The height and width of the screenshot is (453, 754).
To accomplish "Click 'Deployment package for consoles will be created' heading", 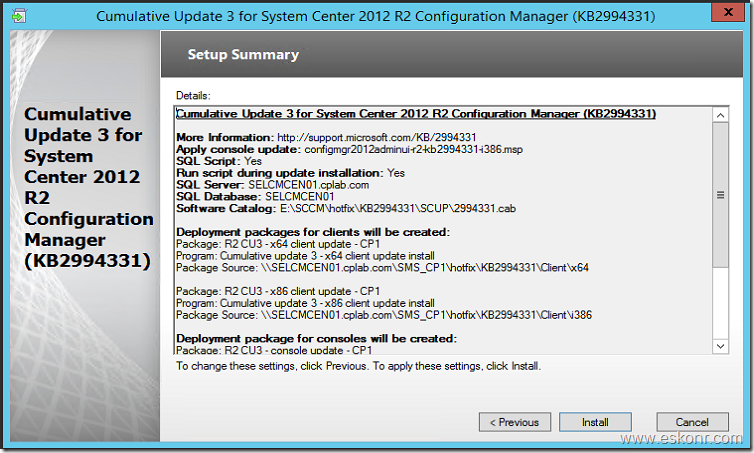I will (x=316, y=339).
